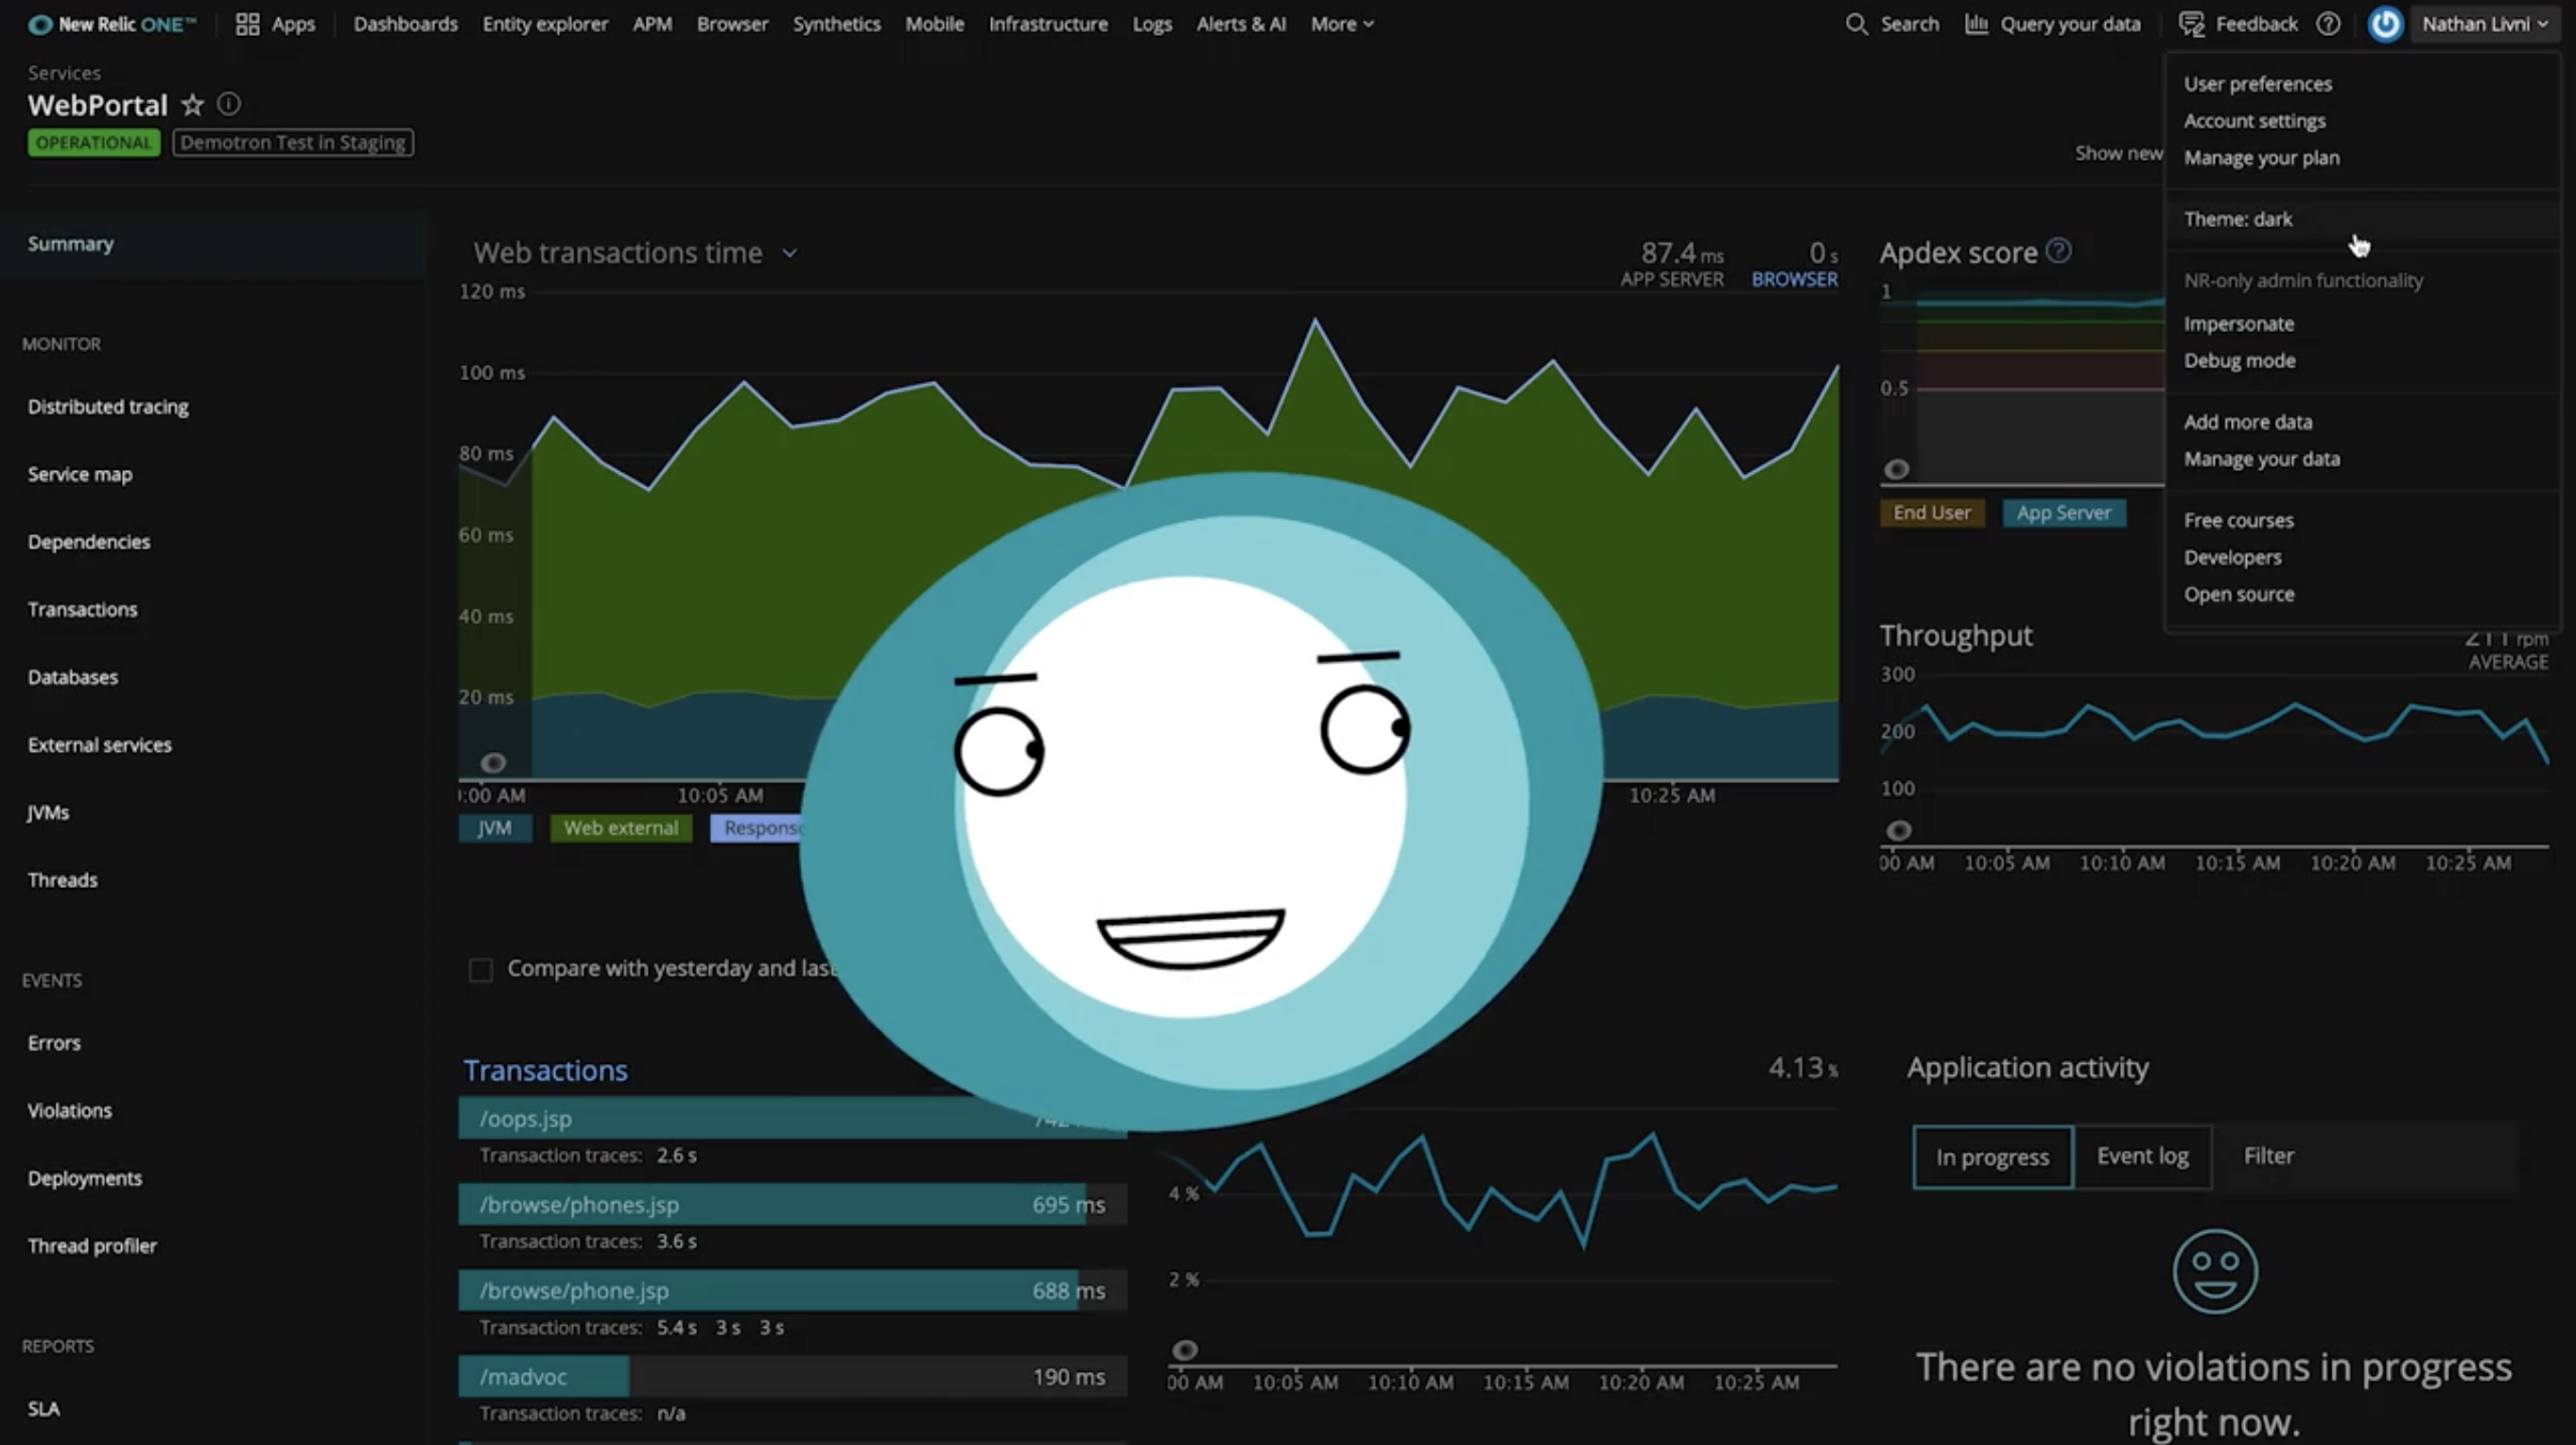Image resolution: width=2576 pixels, height=1445 pixels.
Task: Open Mobile in top nav
Action: (934, 24)
